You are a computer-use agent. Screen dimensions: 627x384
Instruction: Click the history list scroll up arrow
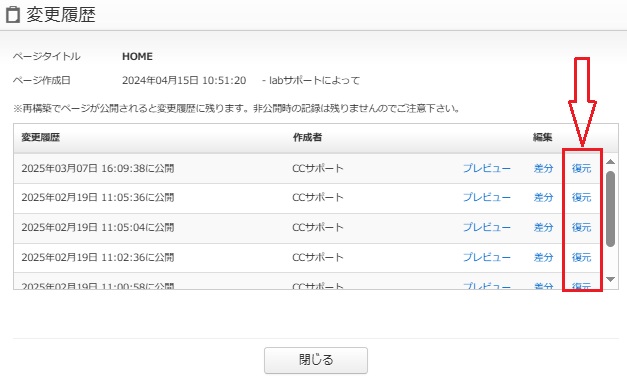(610, 162)
